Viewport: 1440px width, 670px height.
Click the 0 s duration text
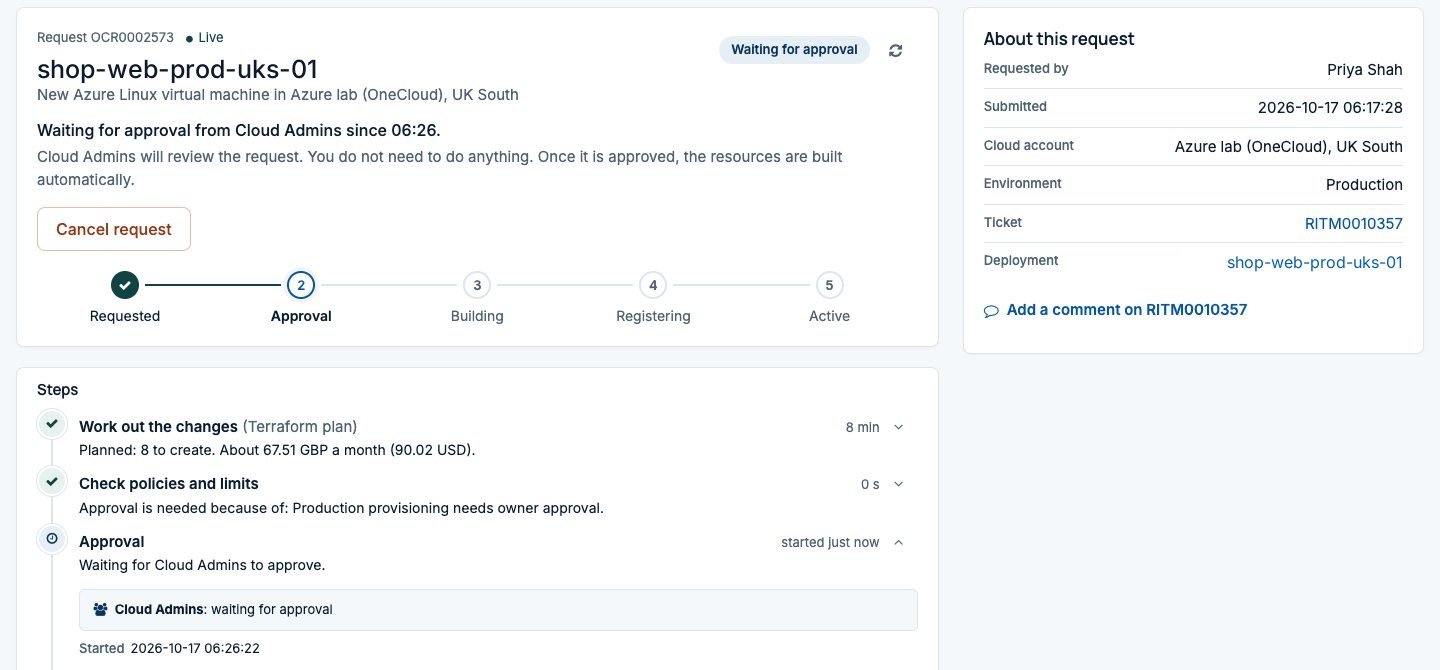870,484
